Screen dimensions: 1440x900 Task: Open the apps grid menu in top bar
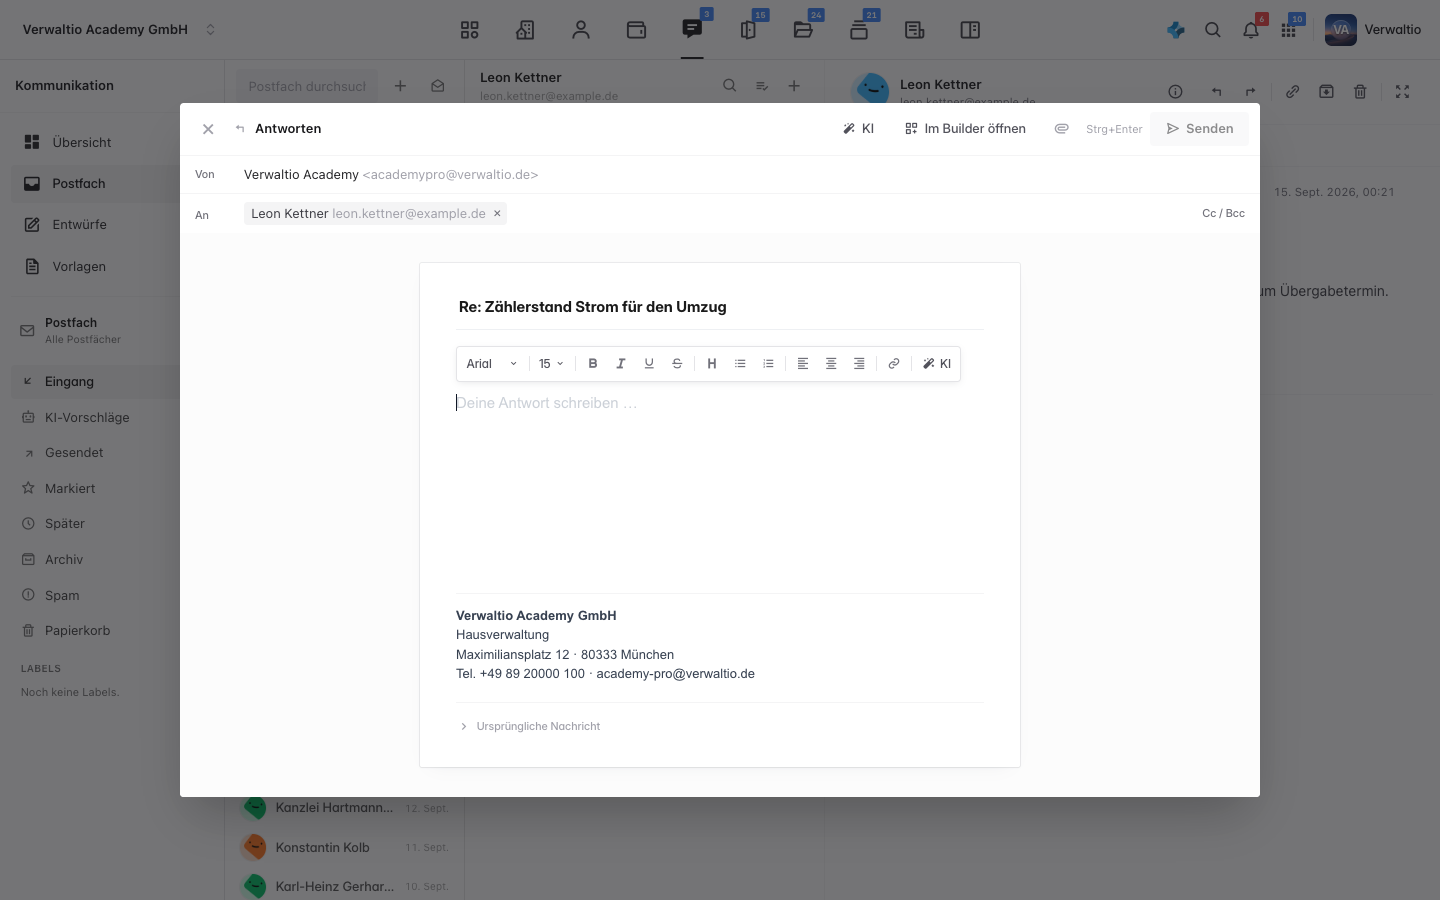(1289, 30)
